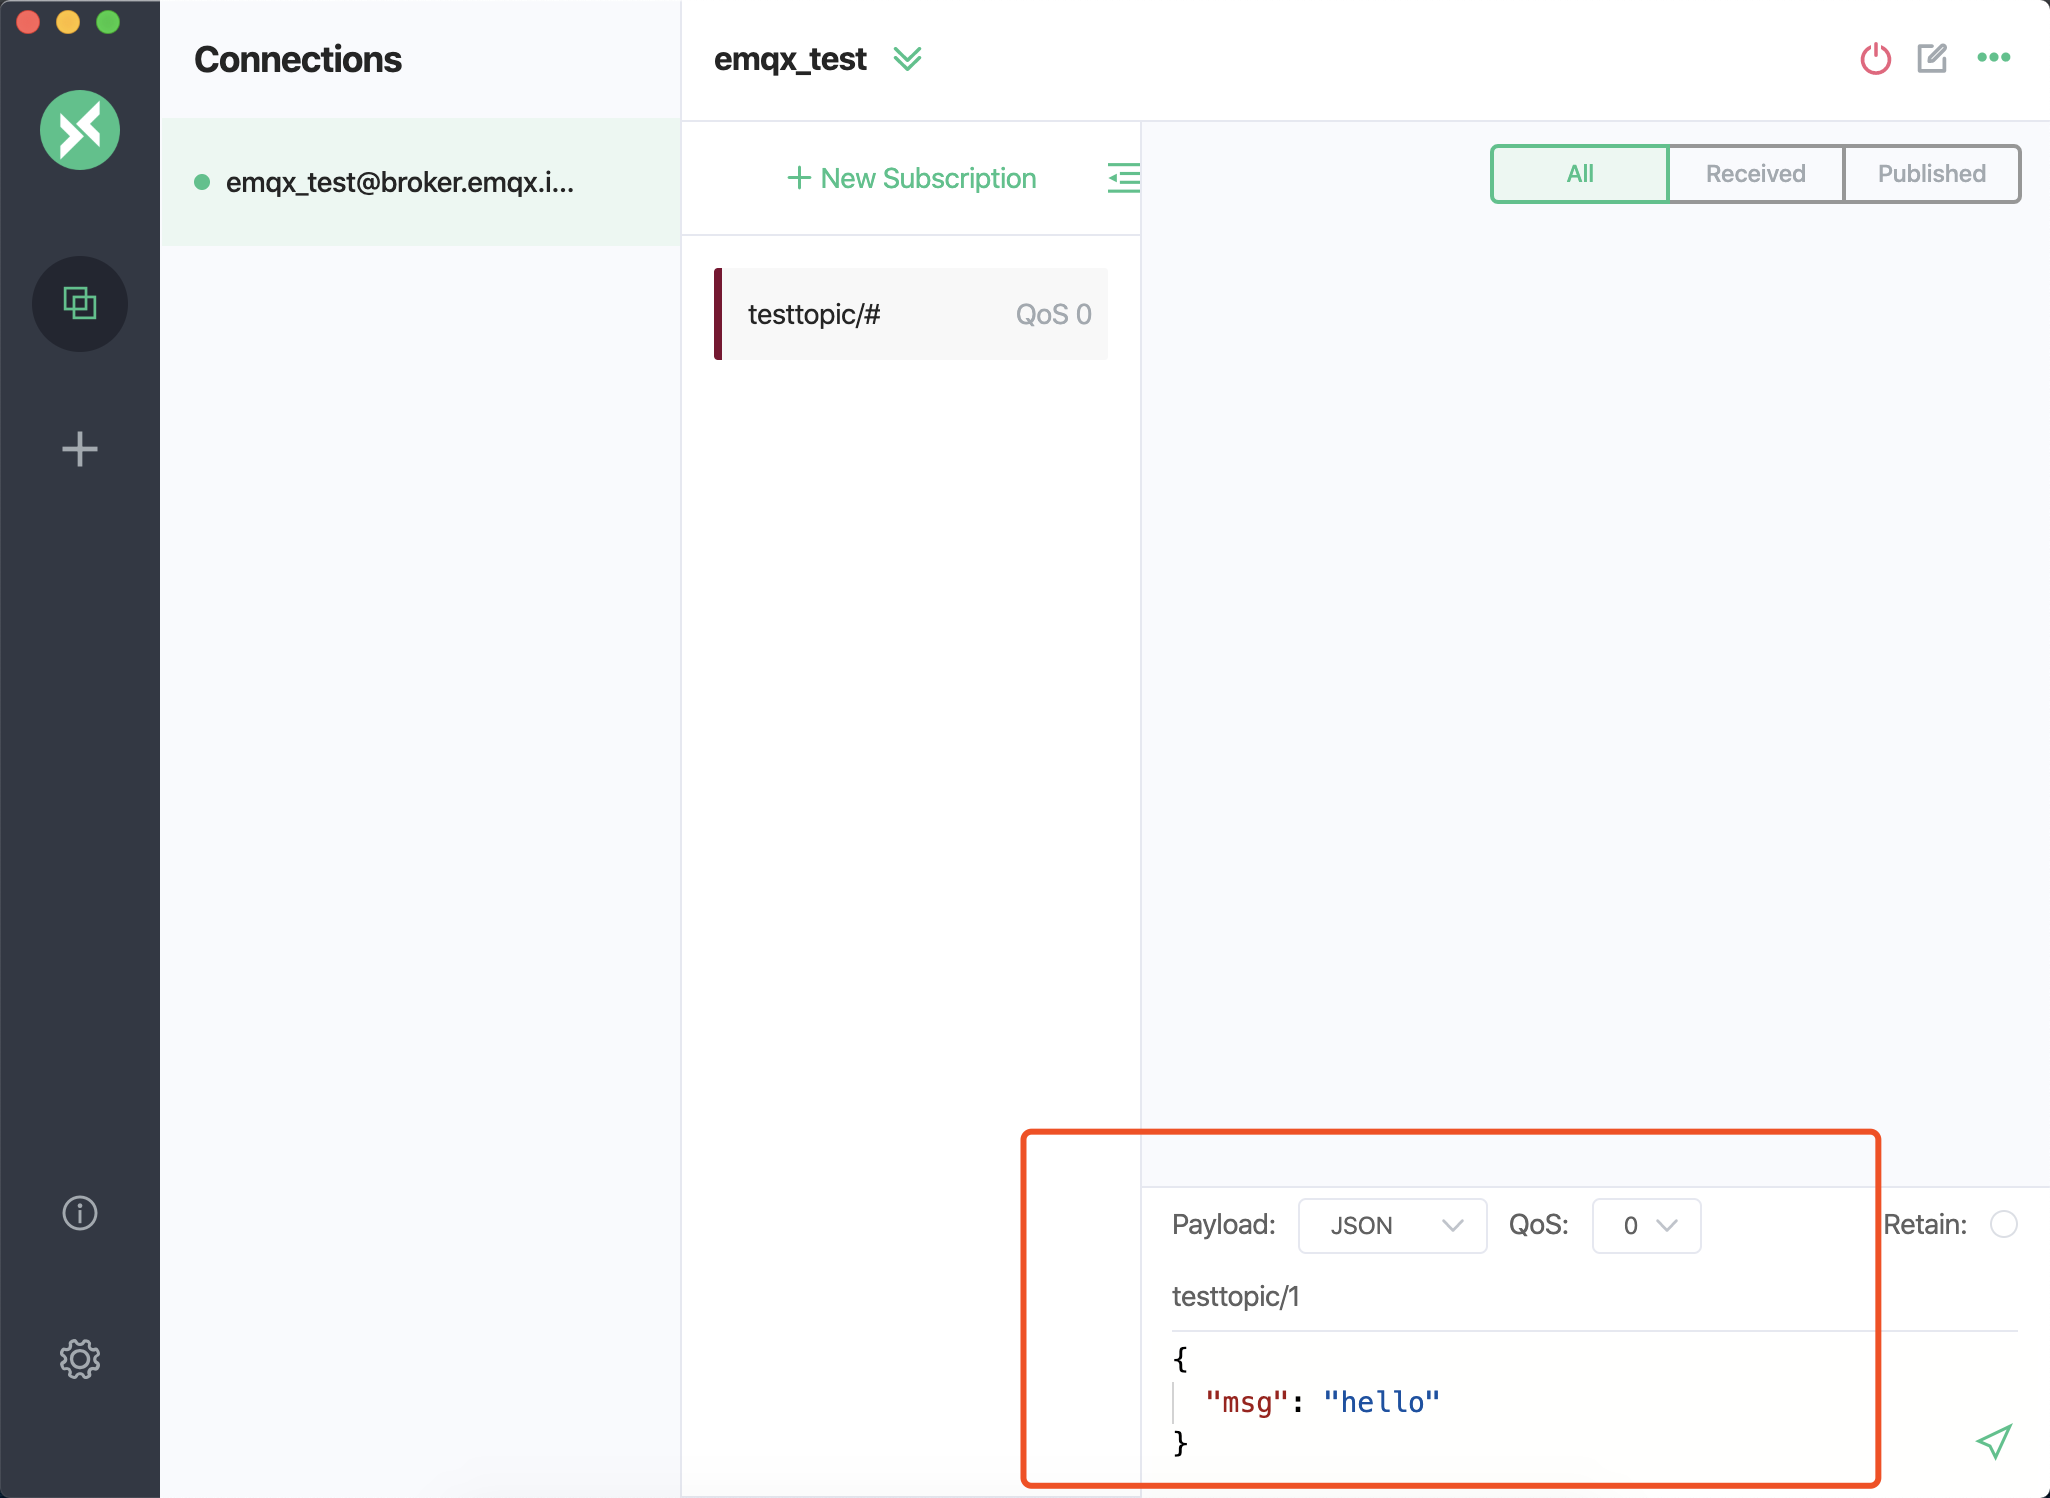Click the red power disconnect icon
2050x1498 pixels.
coord(1875,59)
